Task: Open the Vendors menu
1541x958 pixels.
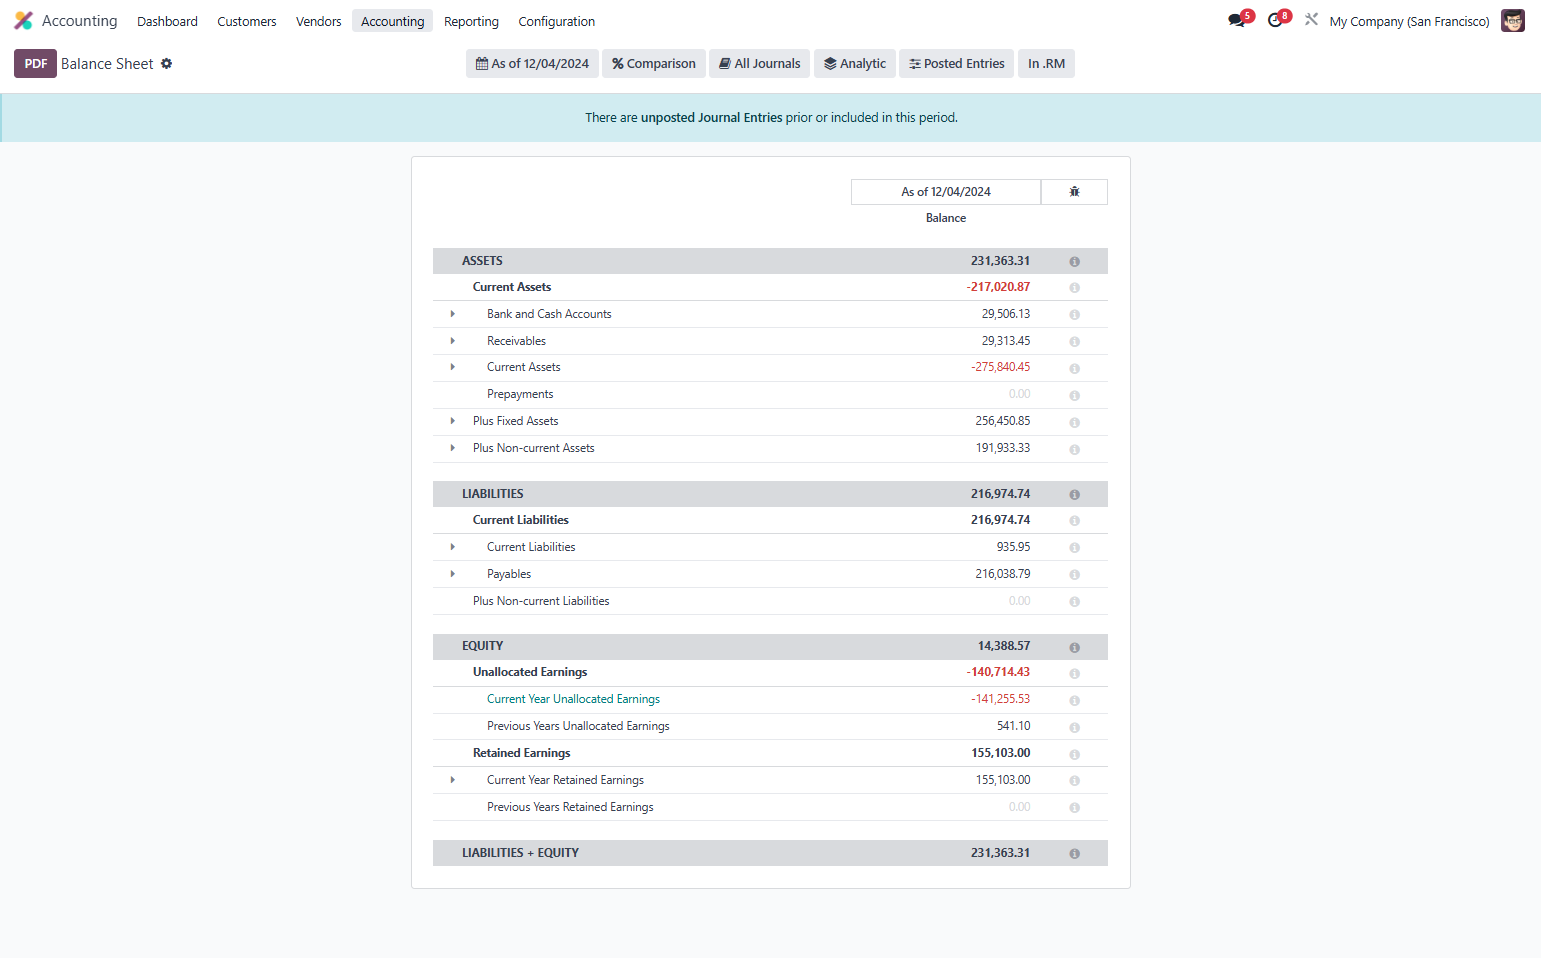Action: [x=318, y=21]
